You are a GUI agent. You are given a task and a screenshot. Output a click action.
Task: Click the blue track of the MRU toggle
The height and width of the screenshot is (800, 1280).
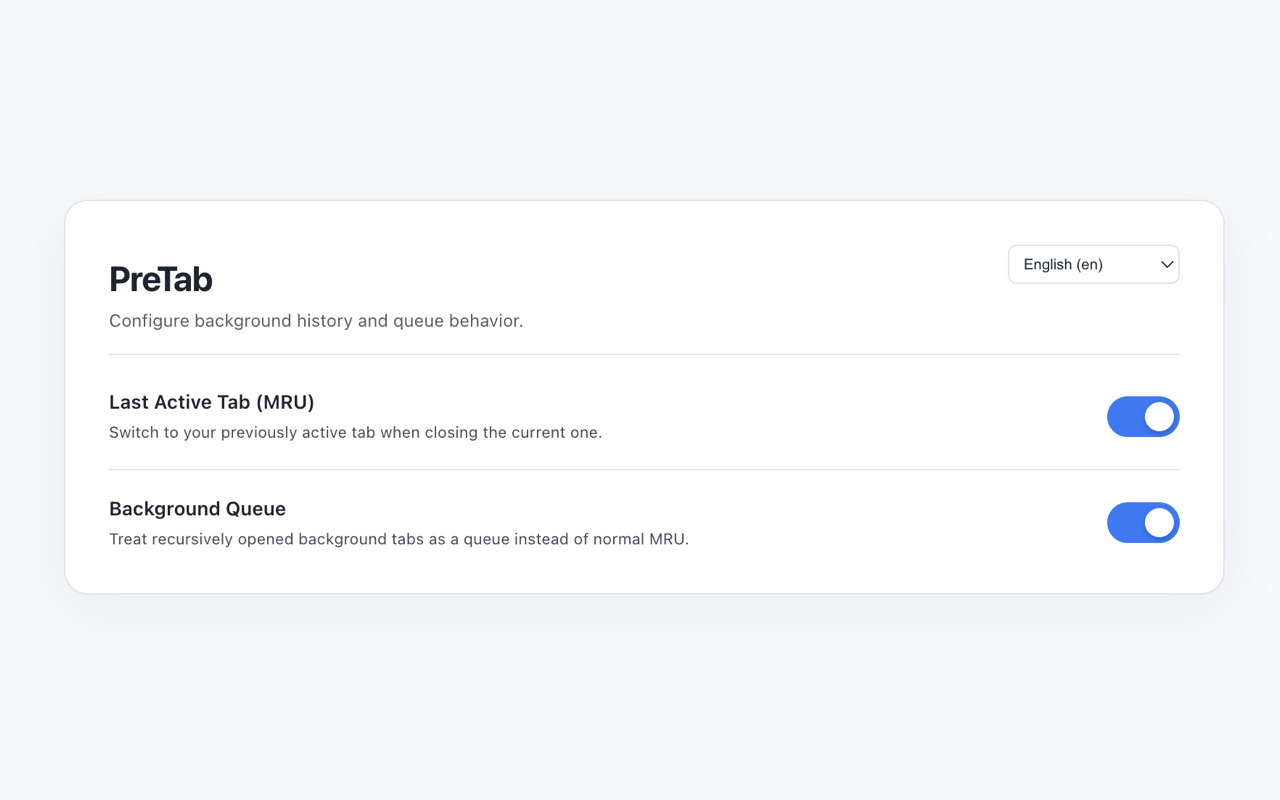tap(1123, 417)
